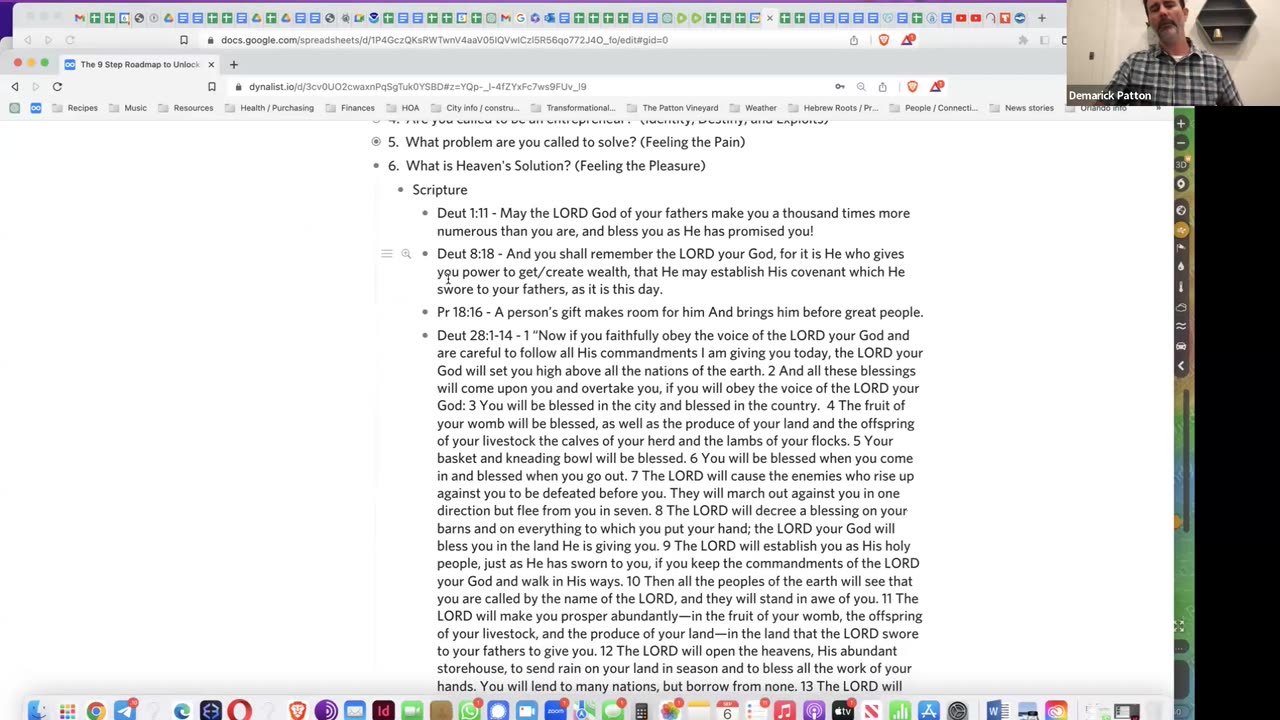The width and height of the screenshot is (1280, 720).
Task: Open the HOA bookmarks folder
Action: 403,108
